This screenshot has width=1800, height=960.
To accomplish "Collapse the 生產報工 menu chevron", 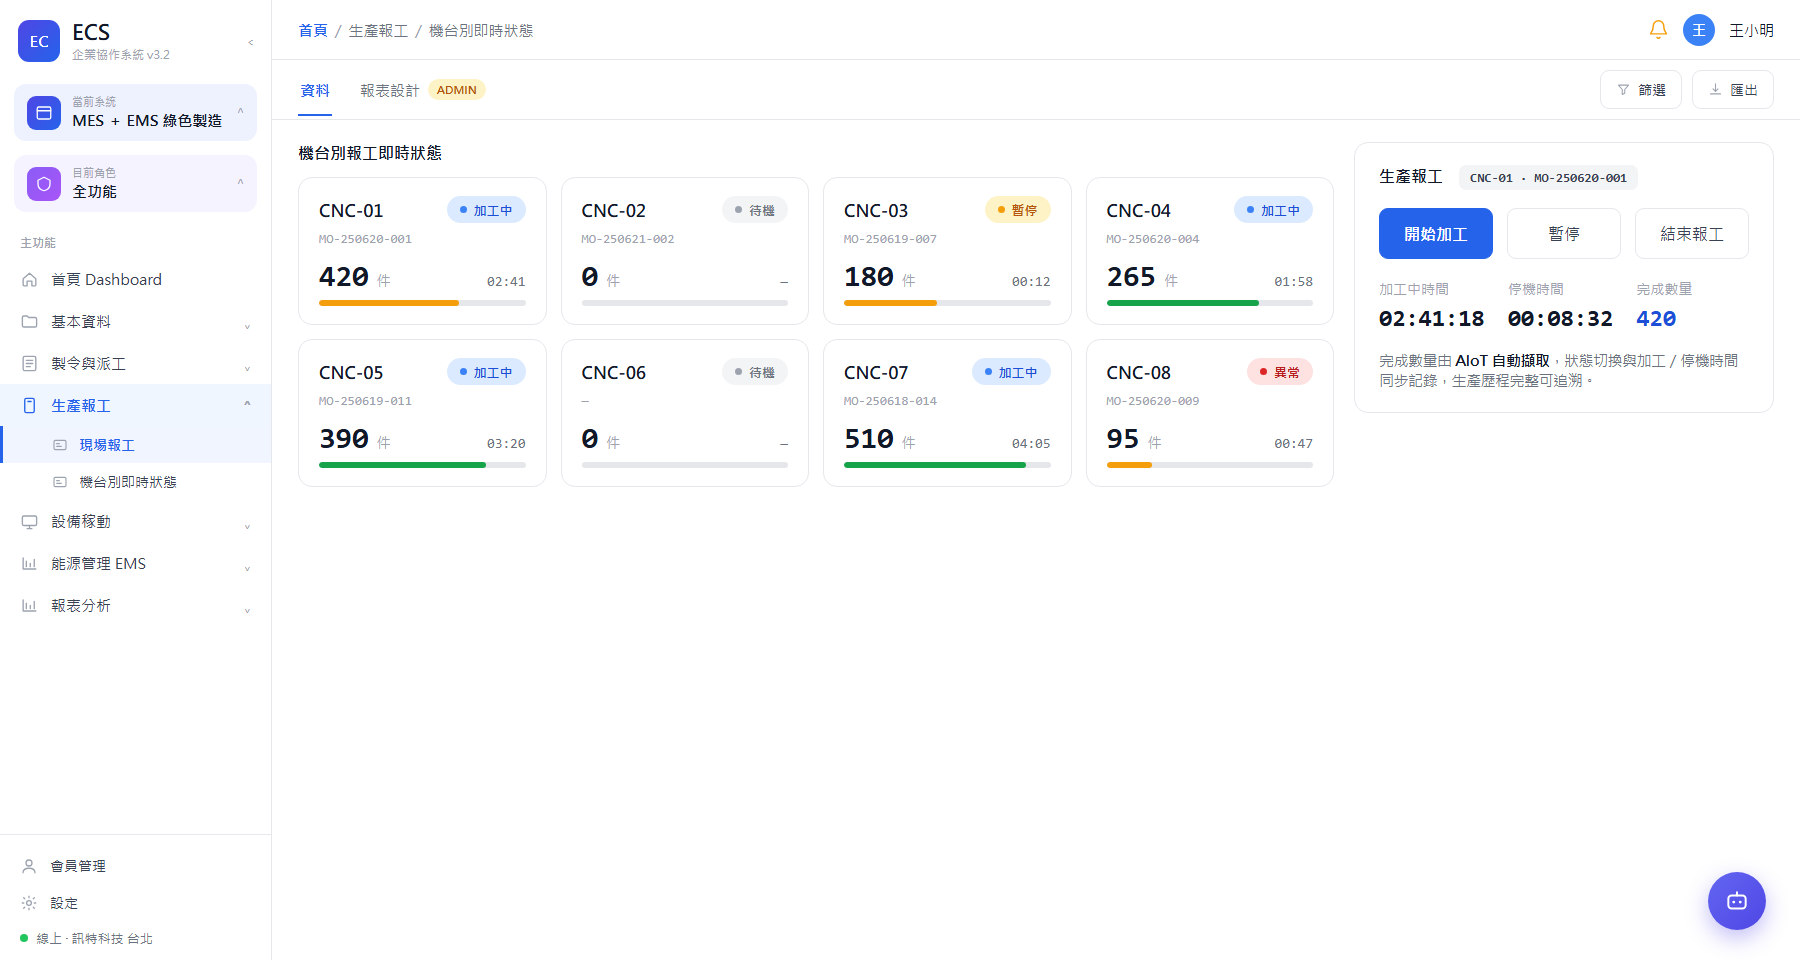I will pos(247,404).
